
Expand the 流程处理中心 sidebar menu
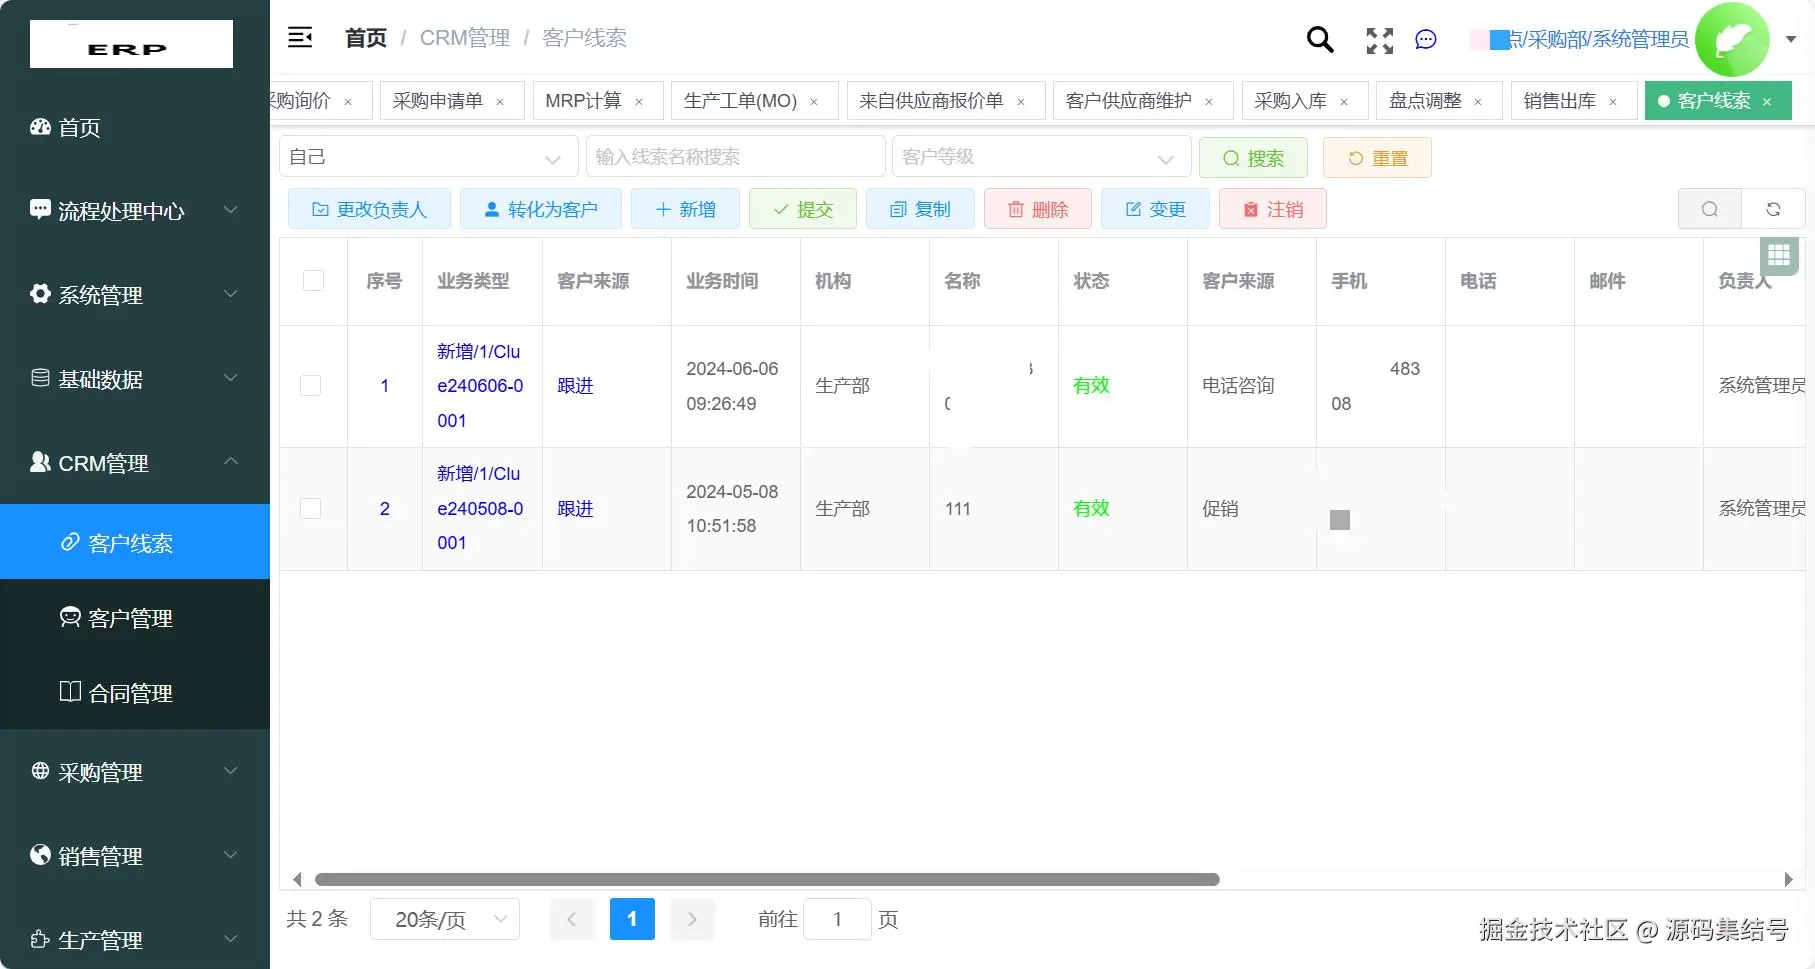click(135, 211)
